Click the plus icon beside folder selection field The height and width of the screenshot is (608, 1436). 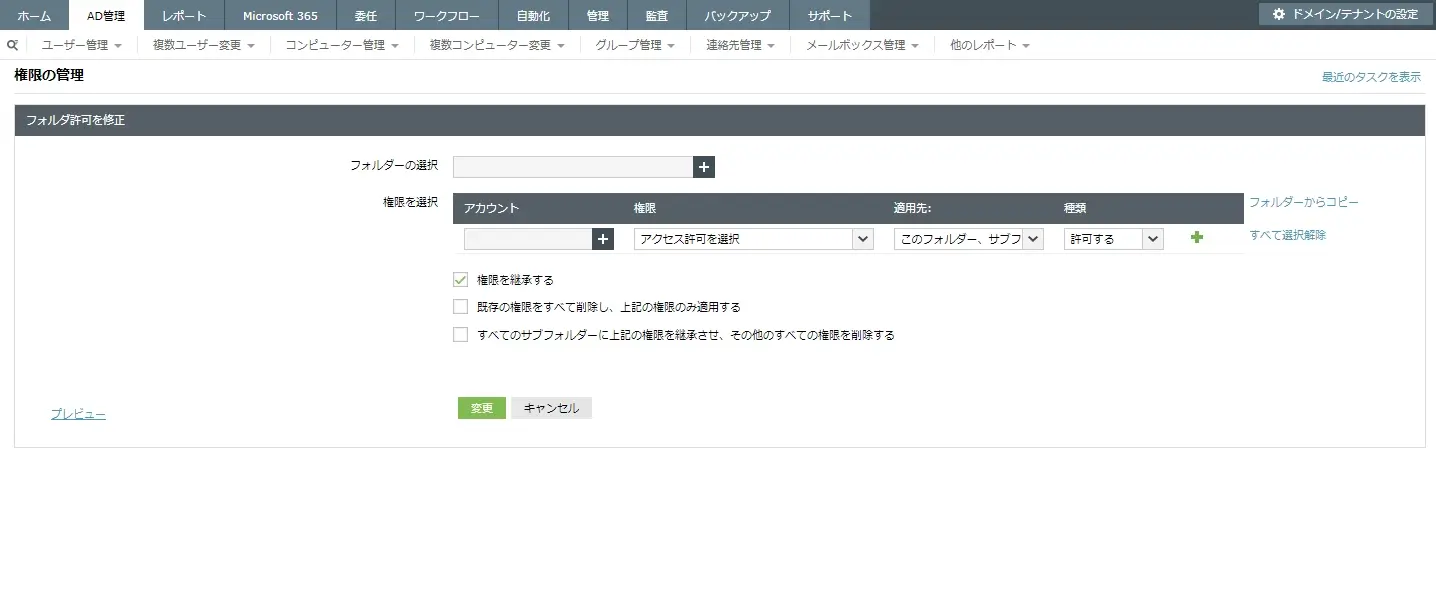point(704,167)
